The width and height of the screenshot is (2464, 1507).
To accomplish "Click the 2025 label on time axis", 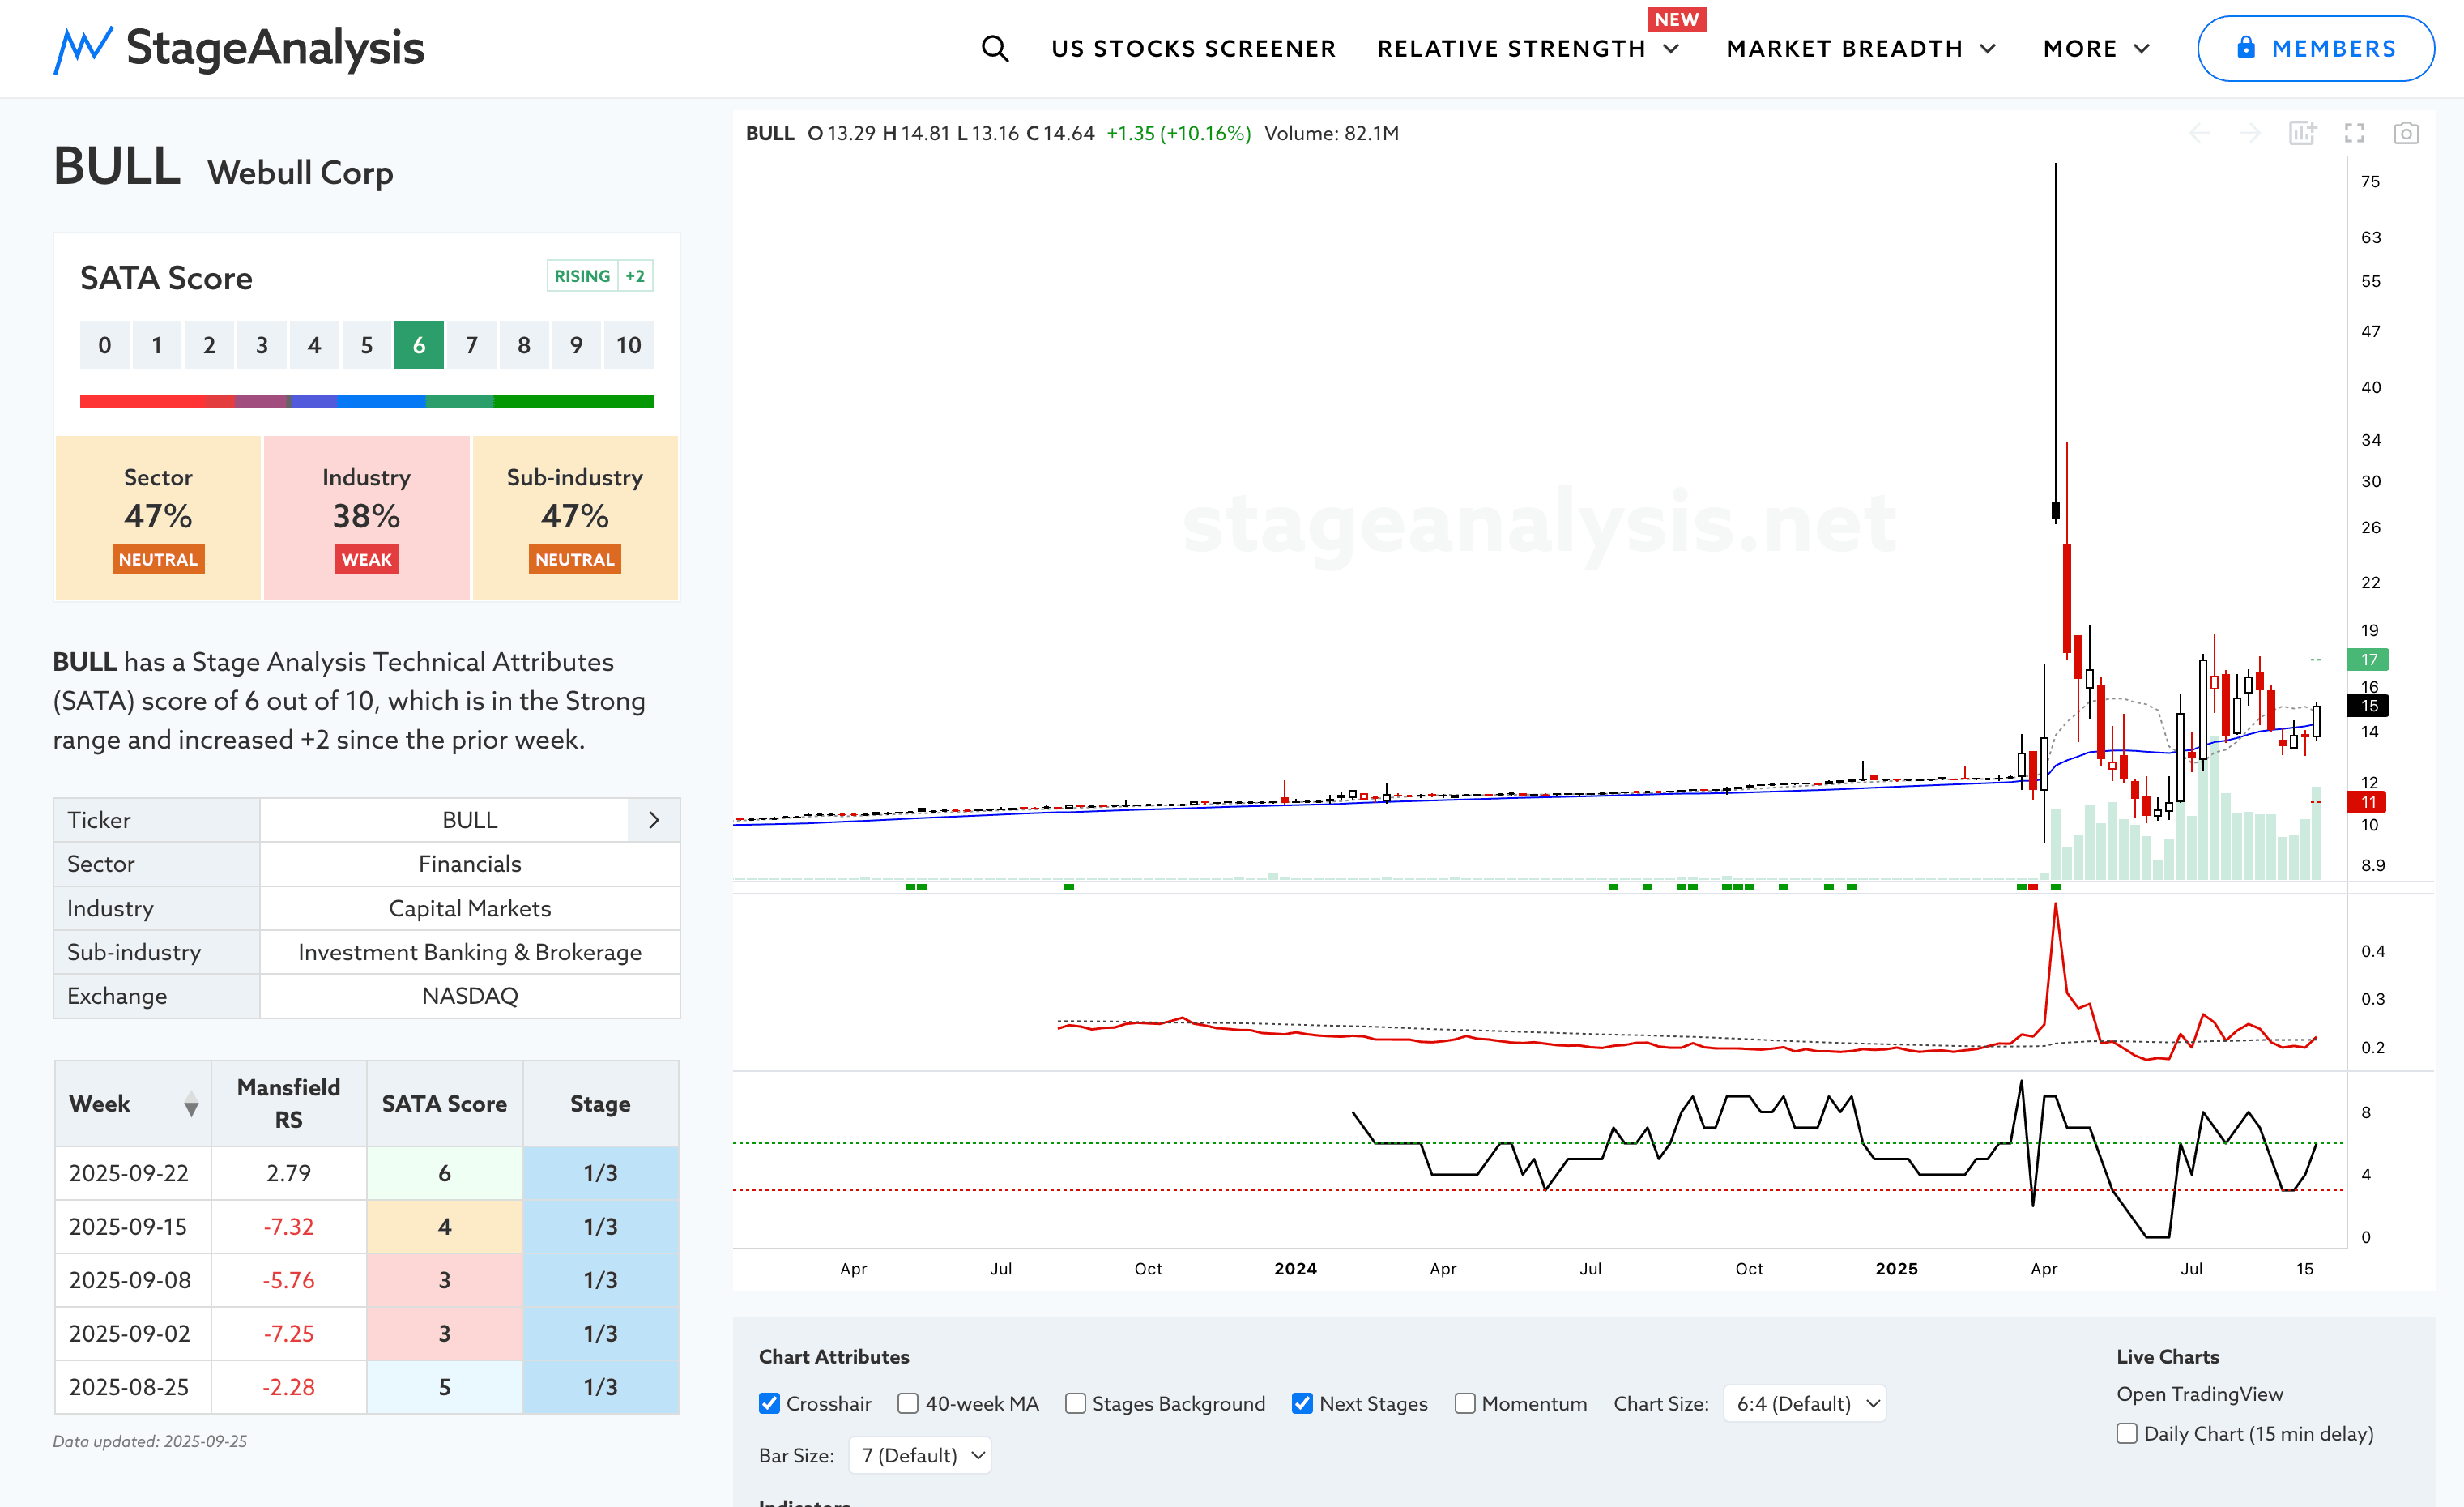I will (1896, 1269).
